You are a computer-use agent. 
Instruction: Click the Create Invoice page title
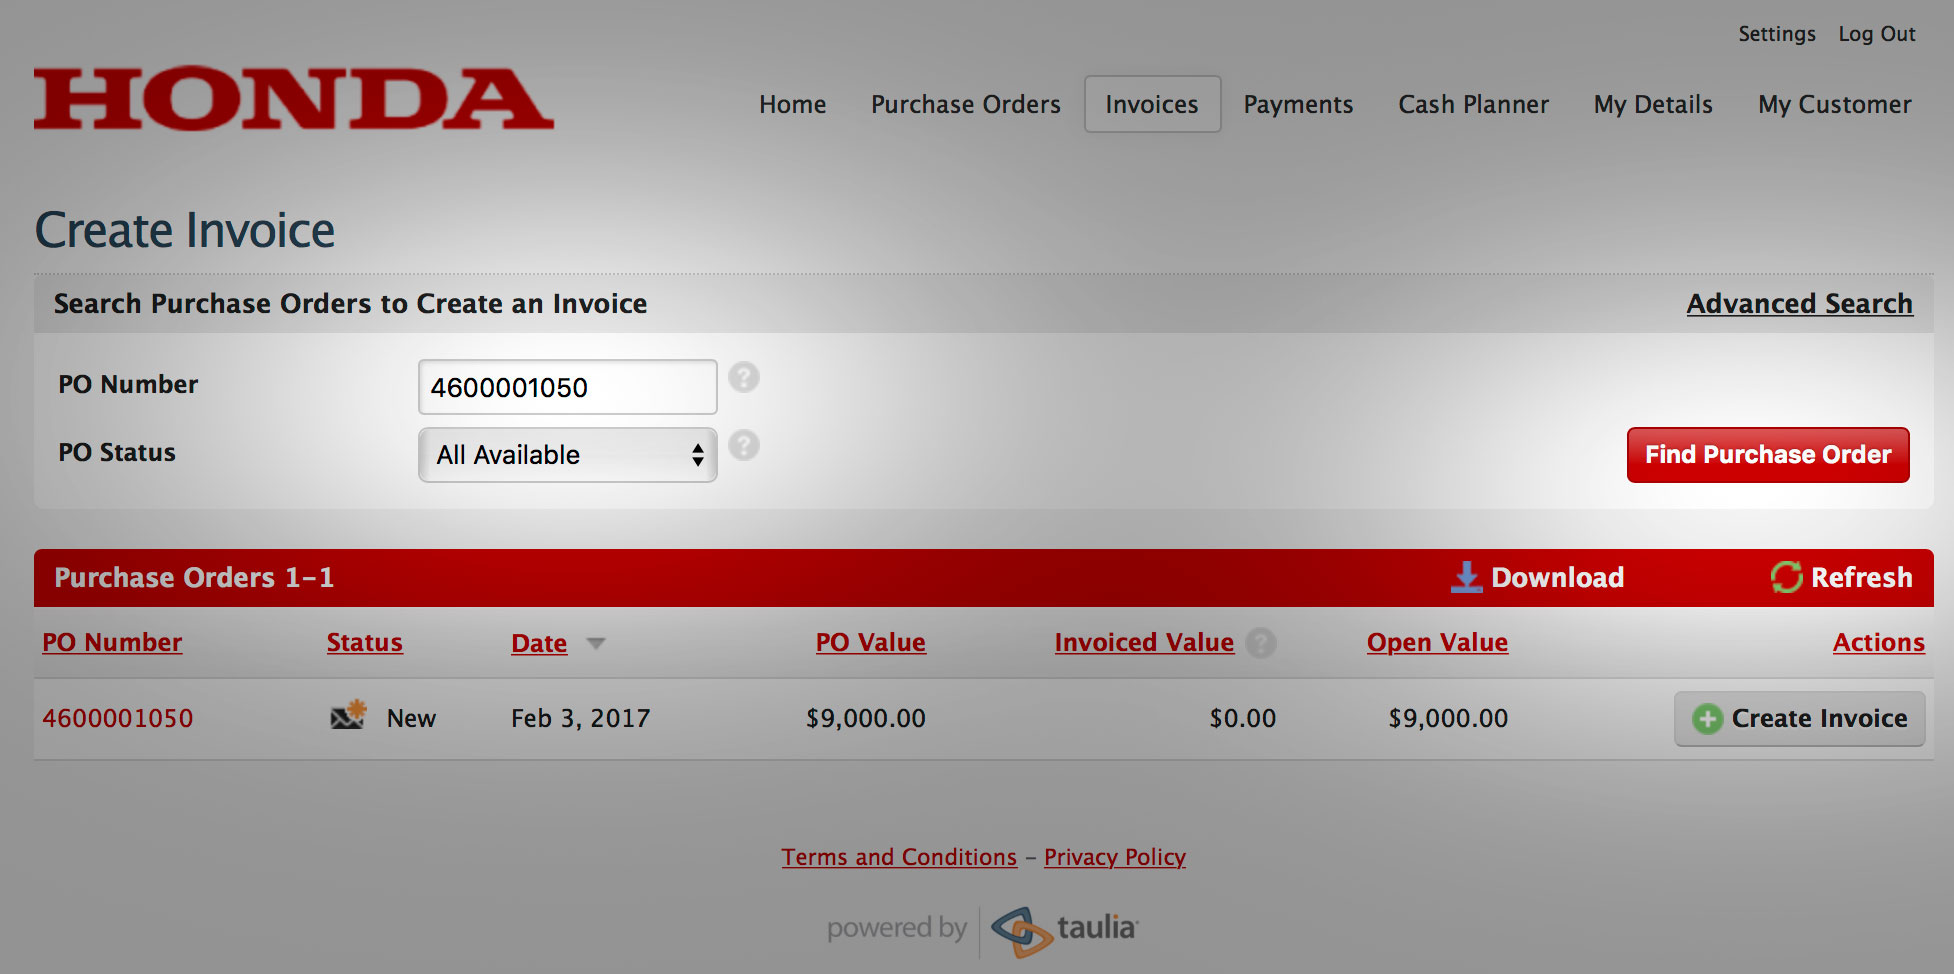point(185,230)
